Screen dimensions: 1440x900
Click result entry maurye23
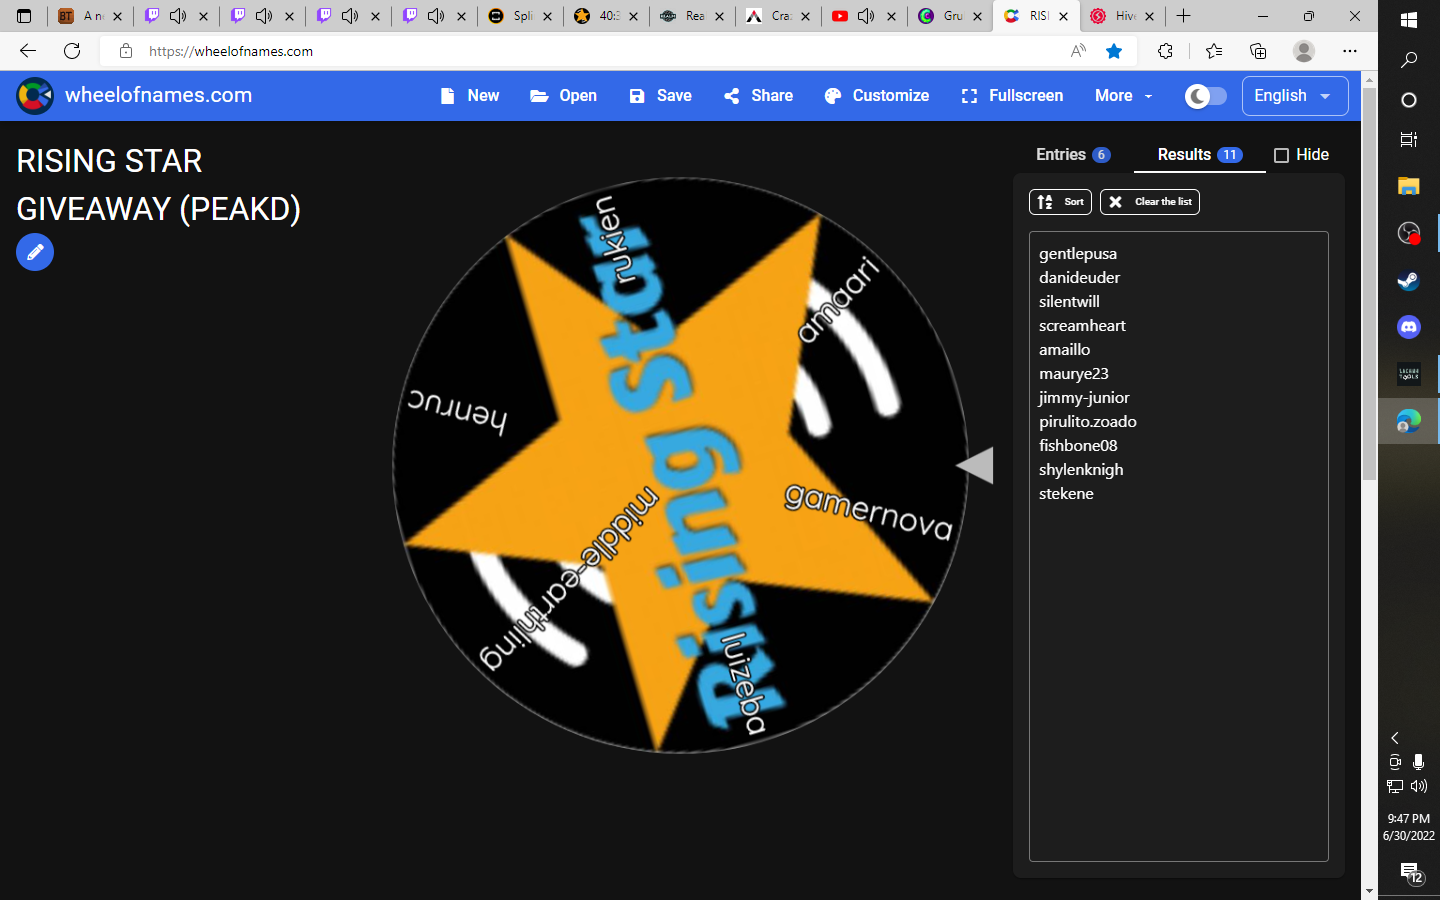click(x=1074, y=374)
